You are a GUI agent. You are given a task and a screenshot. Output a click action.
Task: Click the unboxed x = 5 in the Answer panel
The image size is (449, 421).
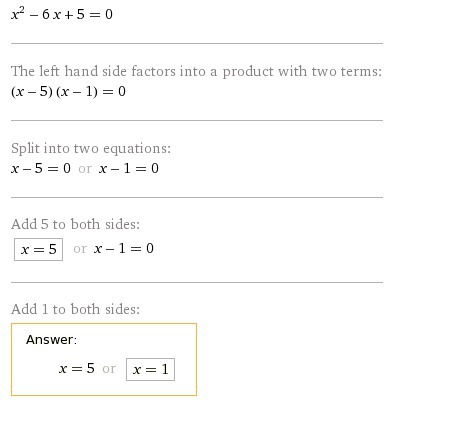click(x=77, y=368)
